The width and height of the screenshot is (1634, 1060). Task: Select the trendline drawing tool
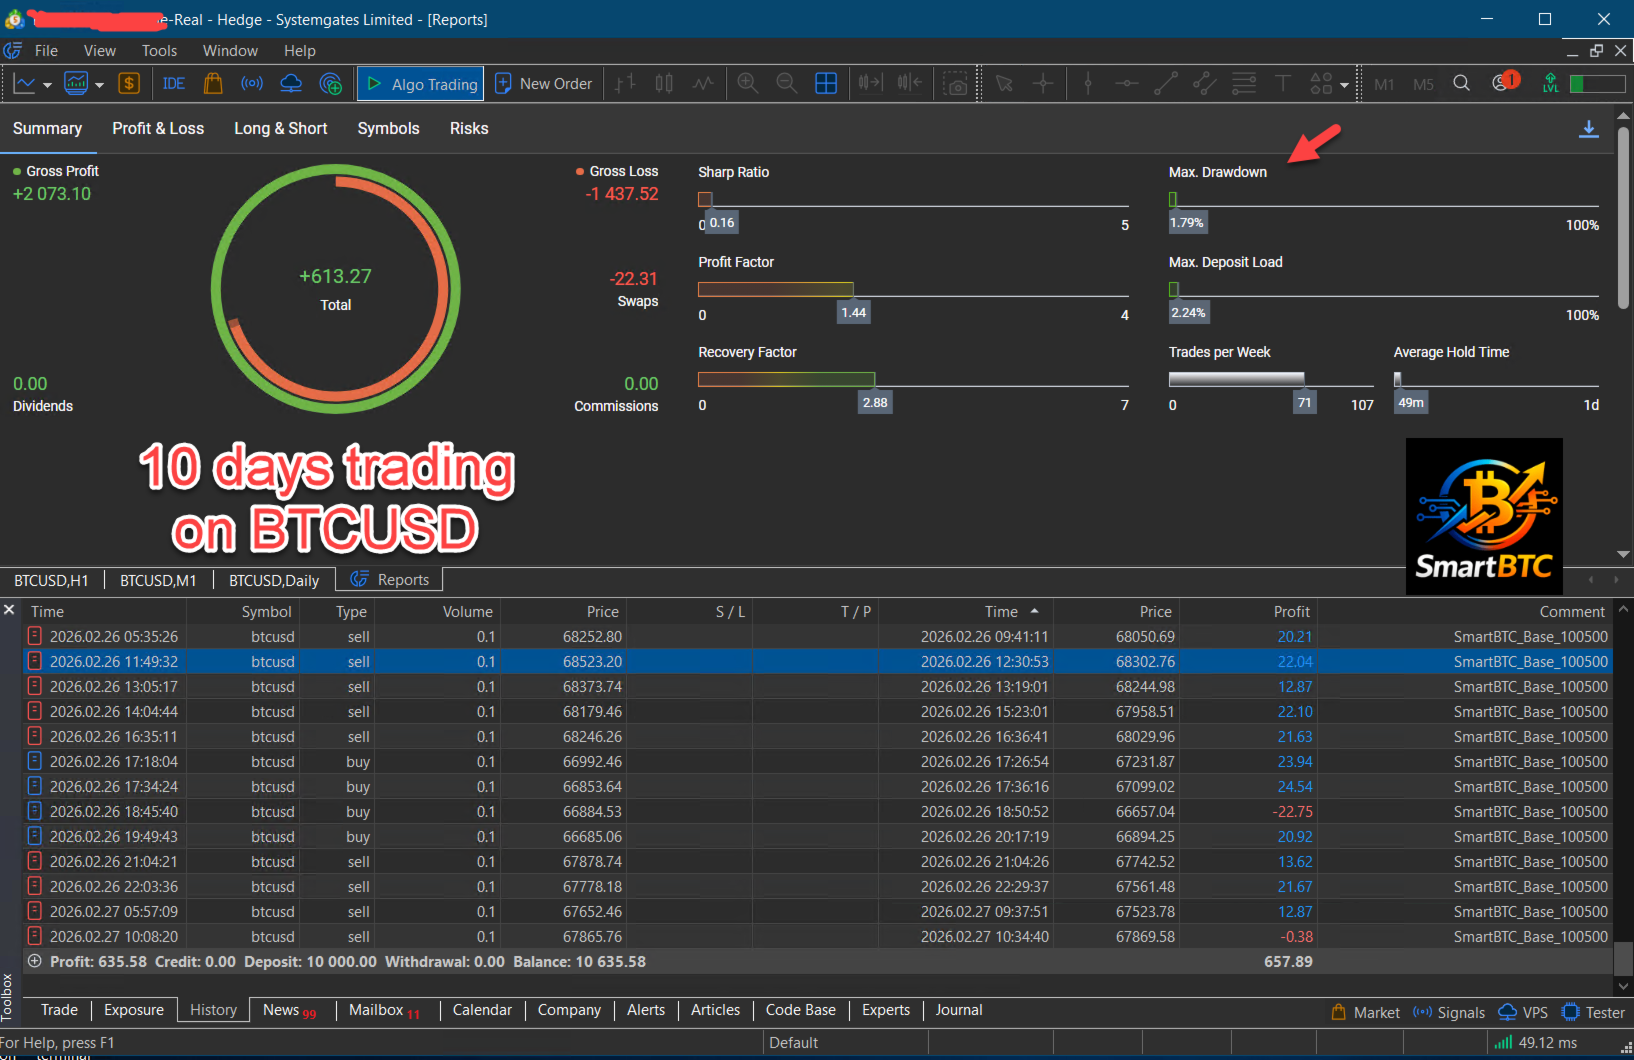tap(1165, 84)
